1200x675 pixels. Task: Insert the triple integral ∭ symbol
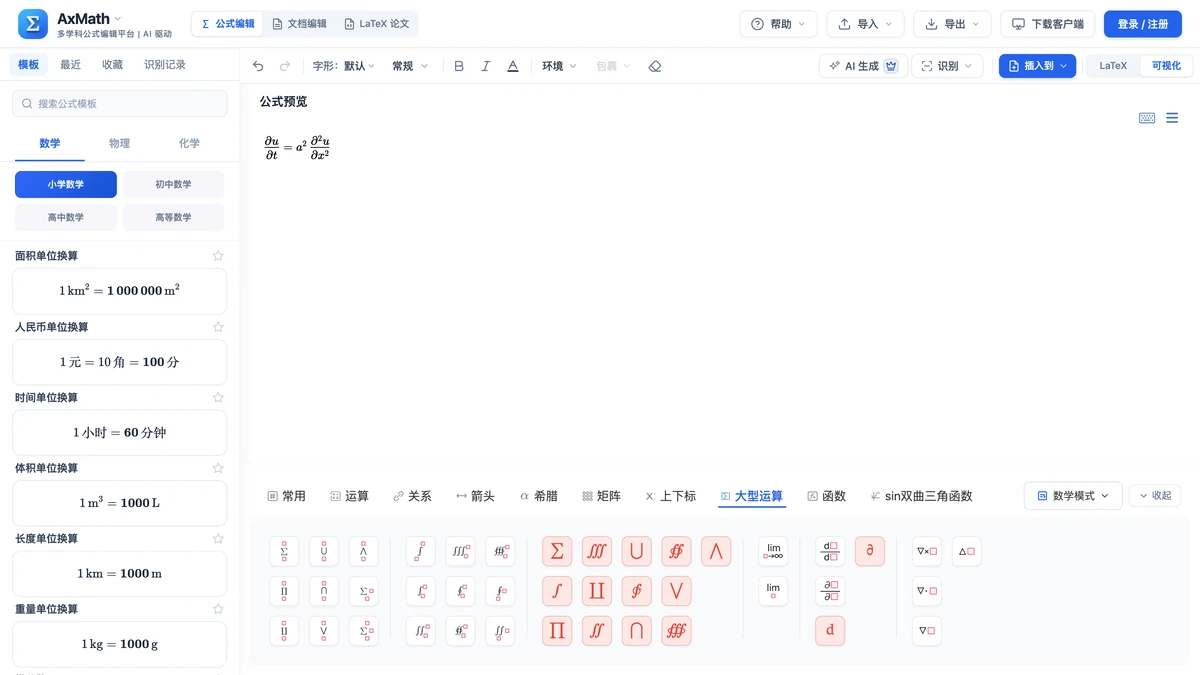point(597,551)
